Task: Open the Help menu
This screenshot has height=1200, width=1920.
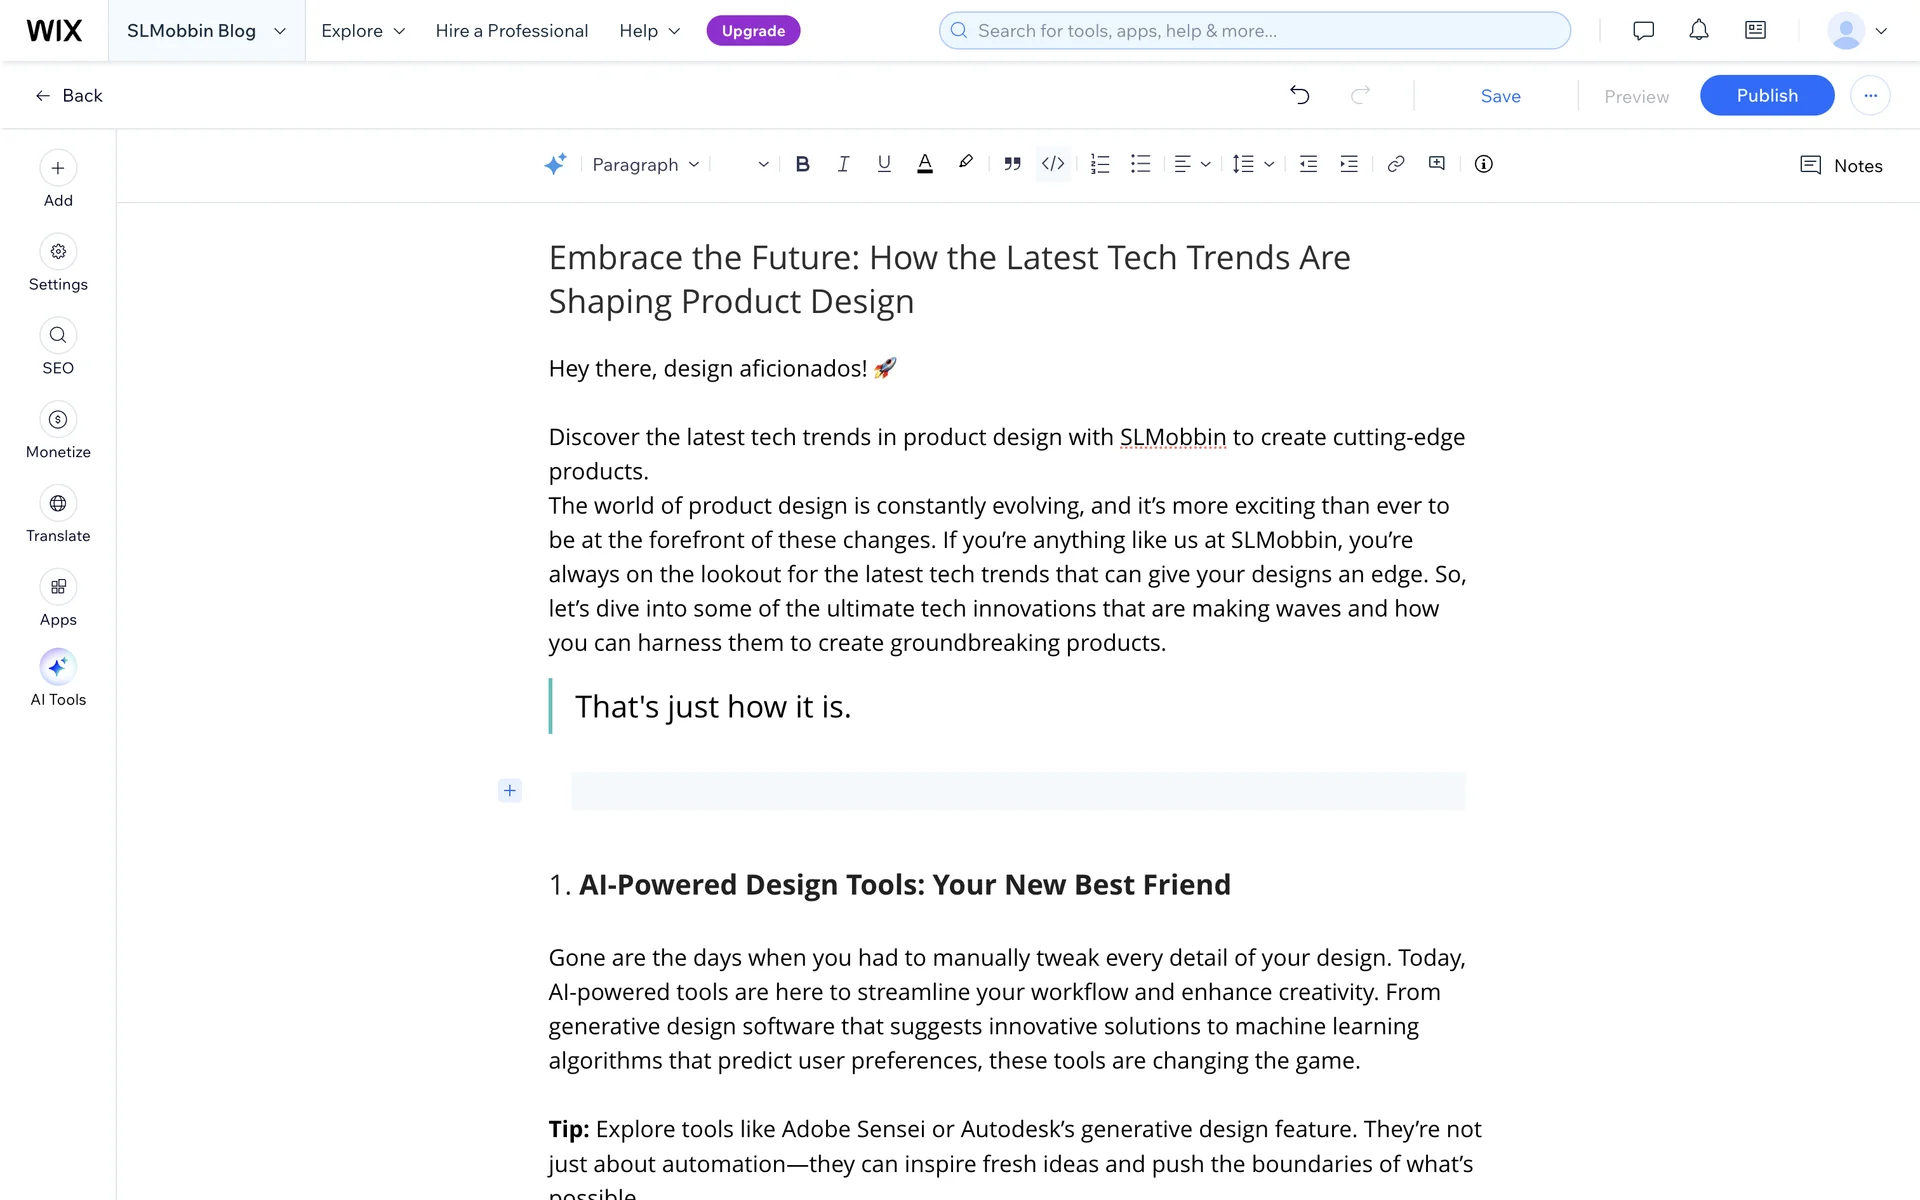Action: [x=649, y=31]
